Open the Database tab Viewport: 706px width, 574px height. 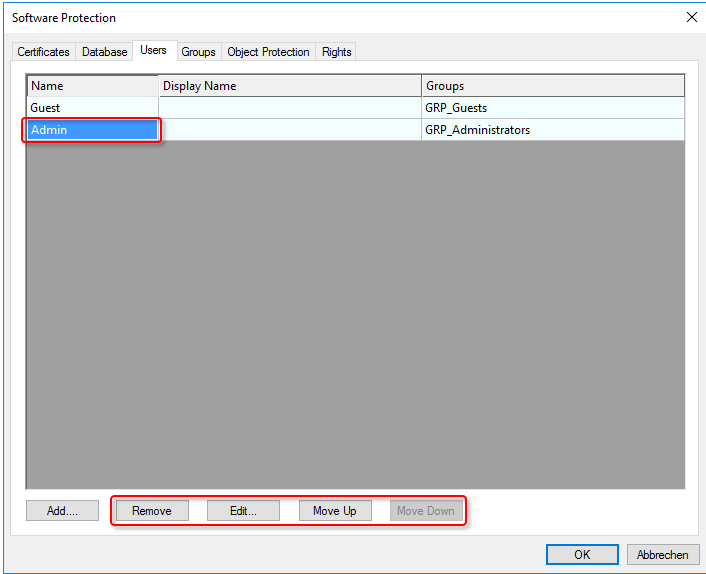pos(104,52)
